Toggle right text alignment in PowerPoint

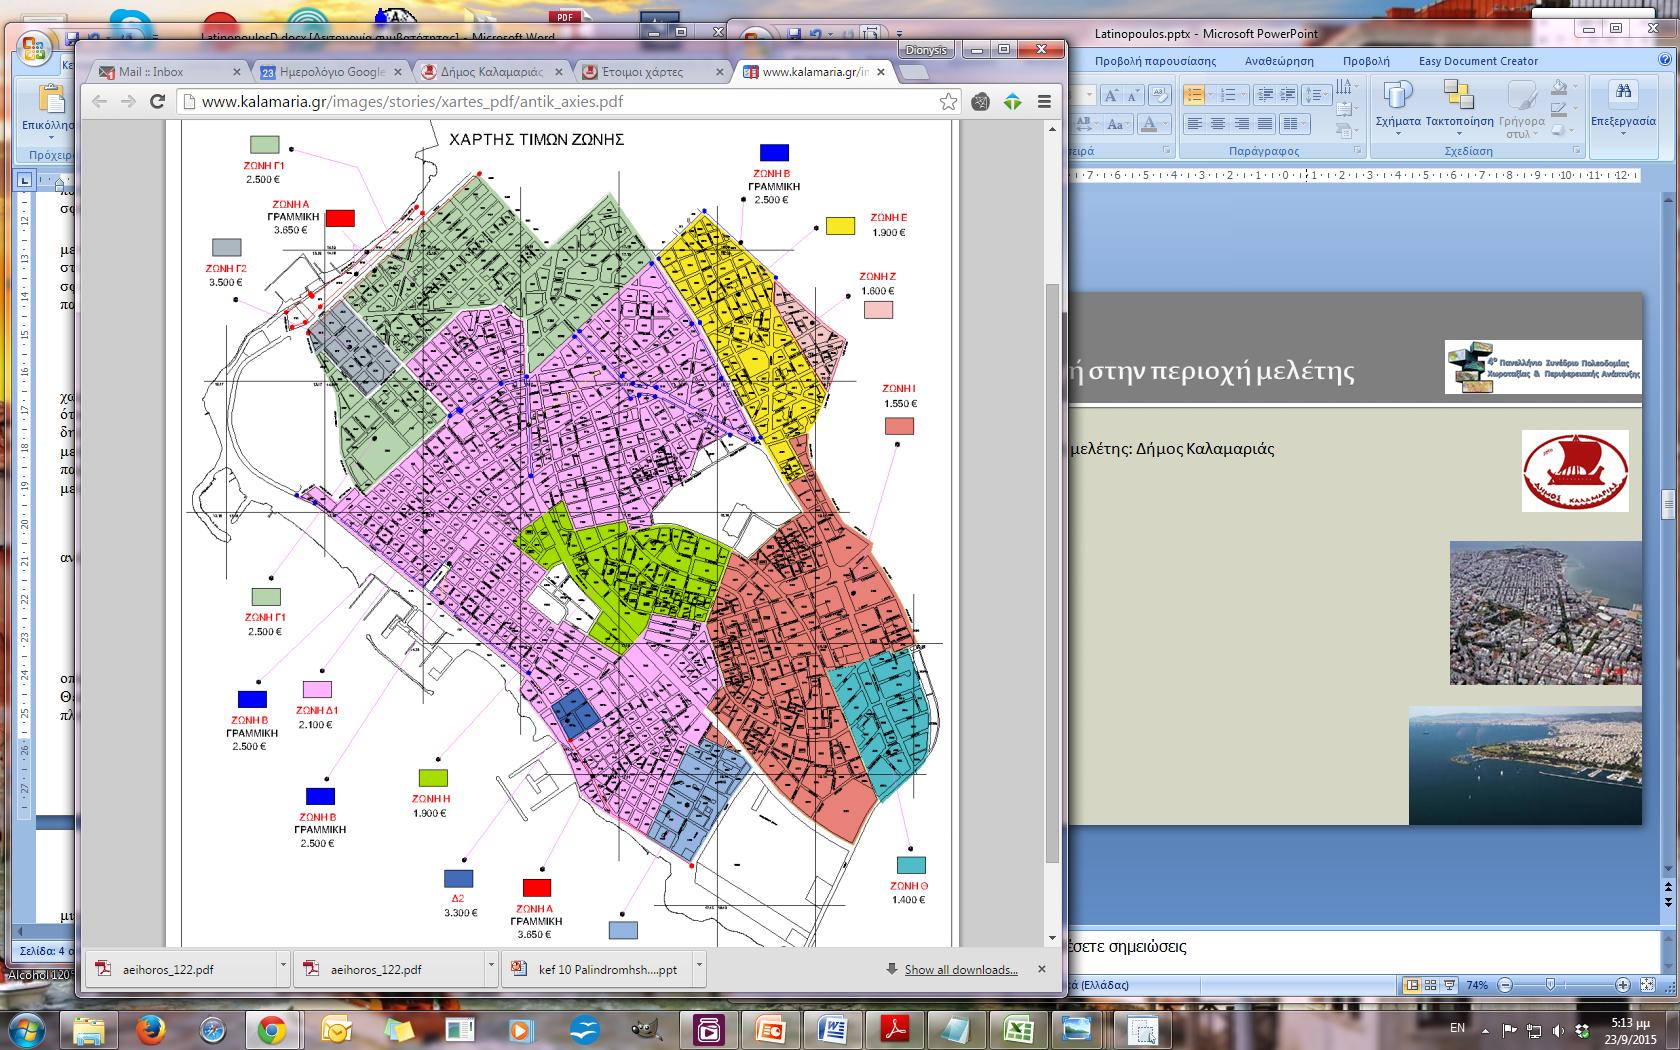pos(1241,124)
